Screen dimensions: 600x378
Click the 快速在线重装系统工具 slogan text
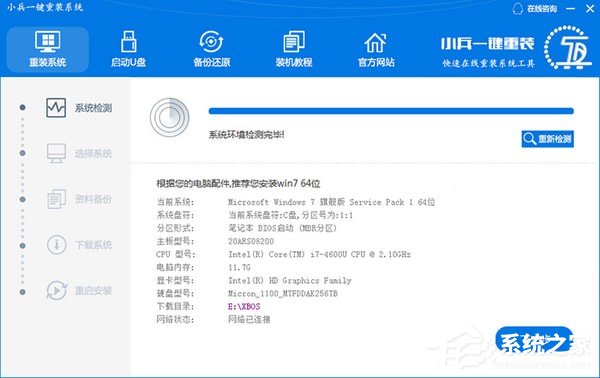489,63
